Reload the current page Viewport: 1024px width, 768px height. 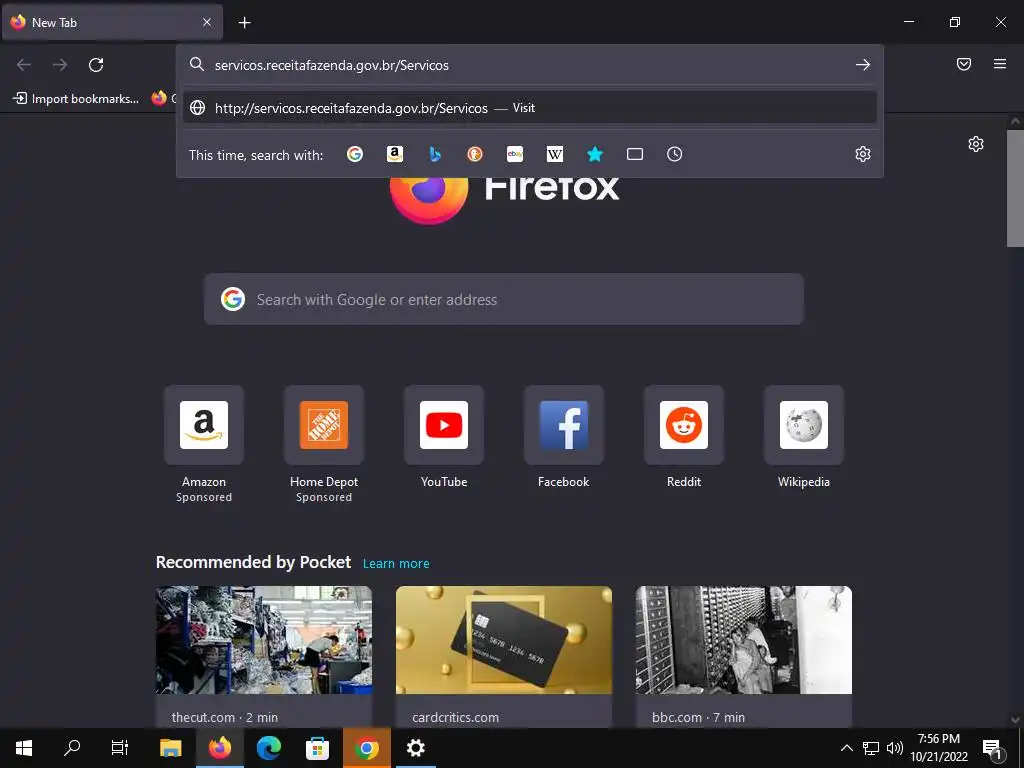[x=96, y=65]
